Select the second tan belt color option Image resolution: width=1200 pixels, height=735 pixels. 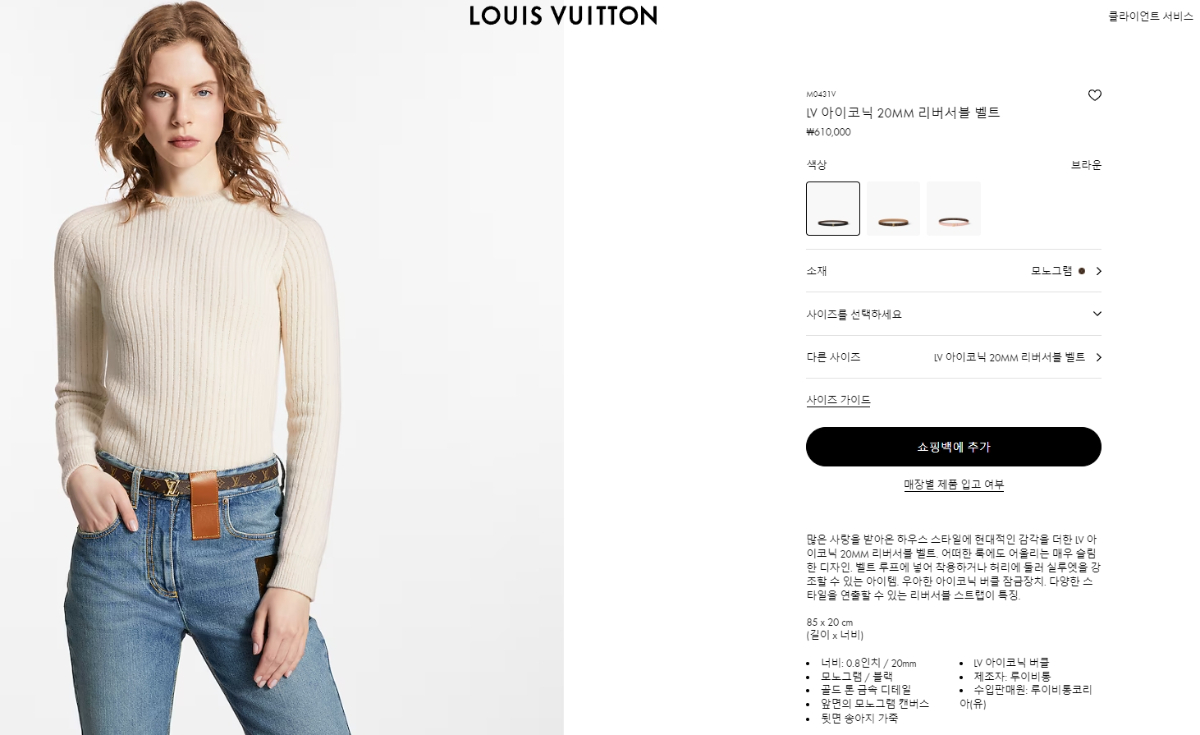coord(893,208)
